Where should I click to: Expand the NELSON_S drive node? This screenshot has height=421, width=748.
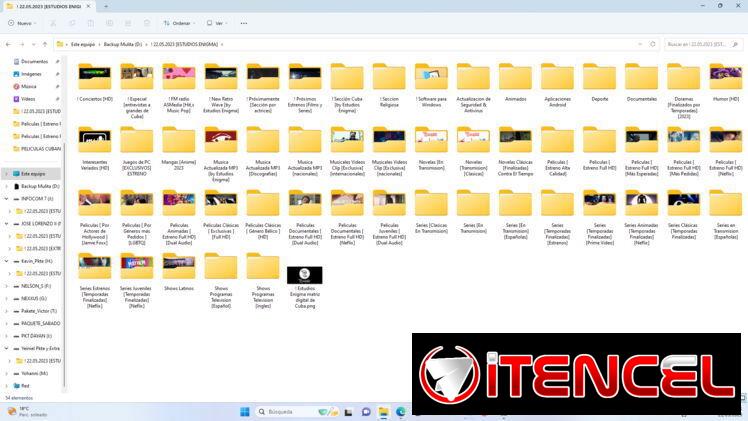click(x=6, y=286)
